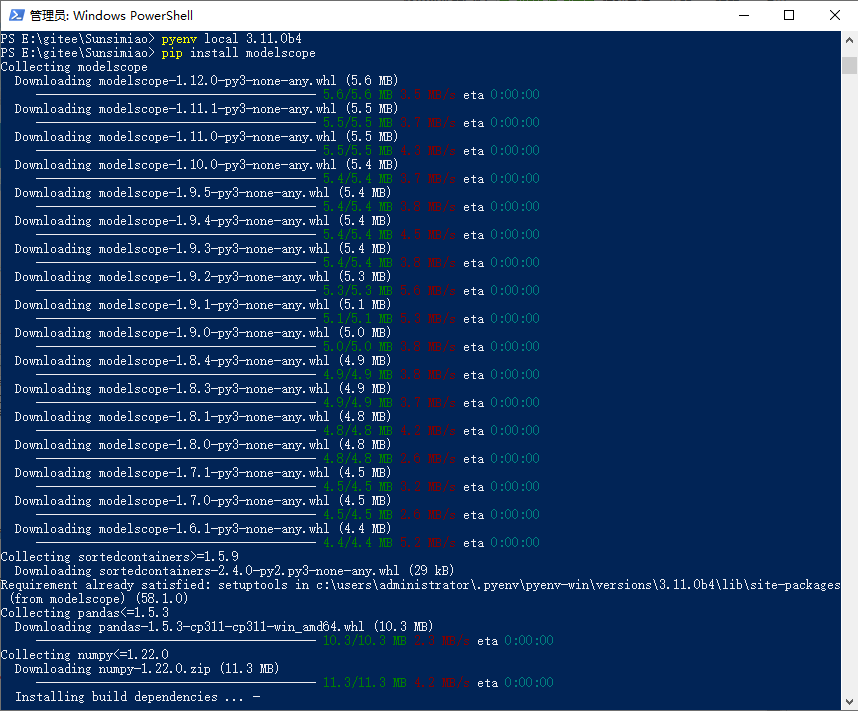Click the scrollbar down arrow
The width and height of the screenshot is (858, 711).
pos(849,702)
